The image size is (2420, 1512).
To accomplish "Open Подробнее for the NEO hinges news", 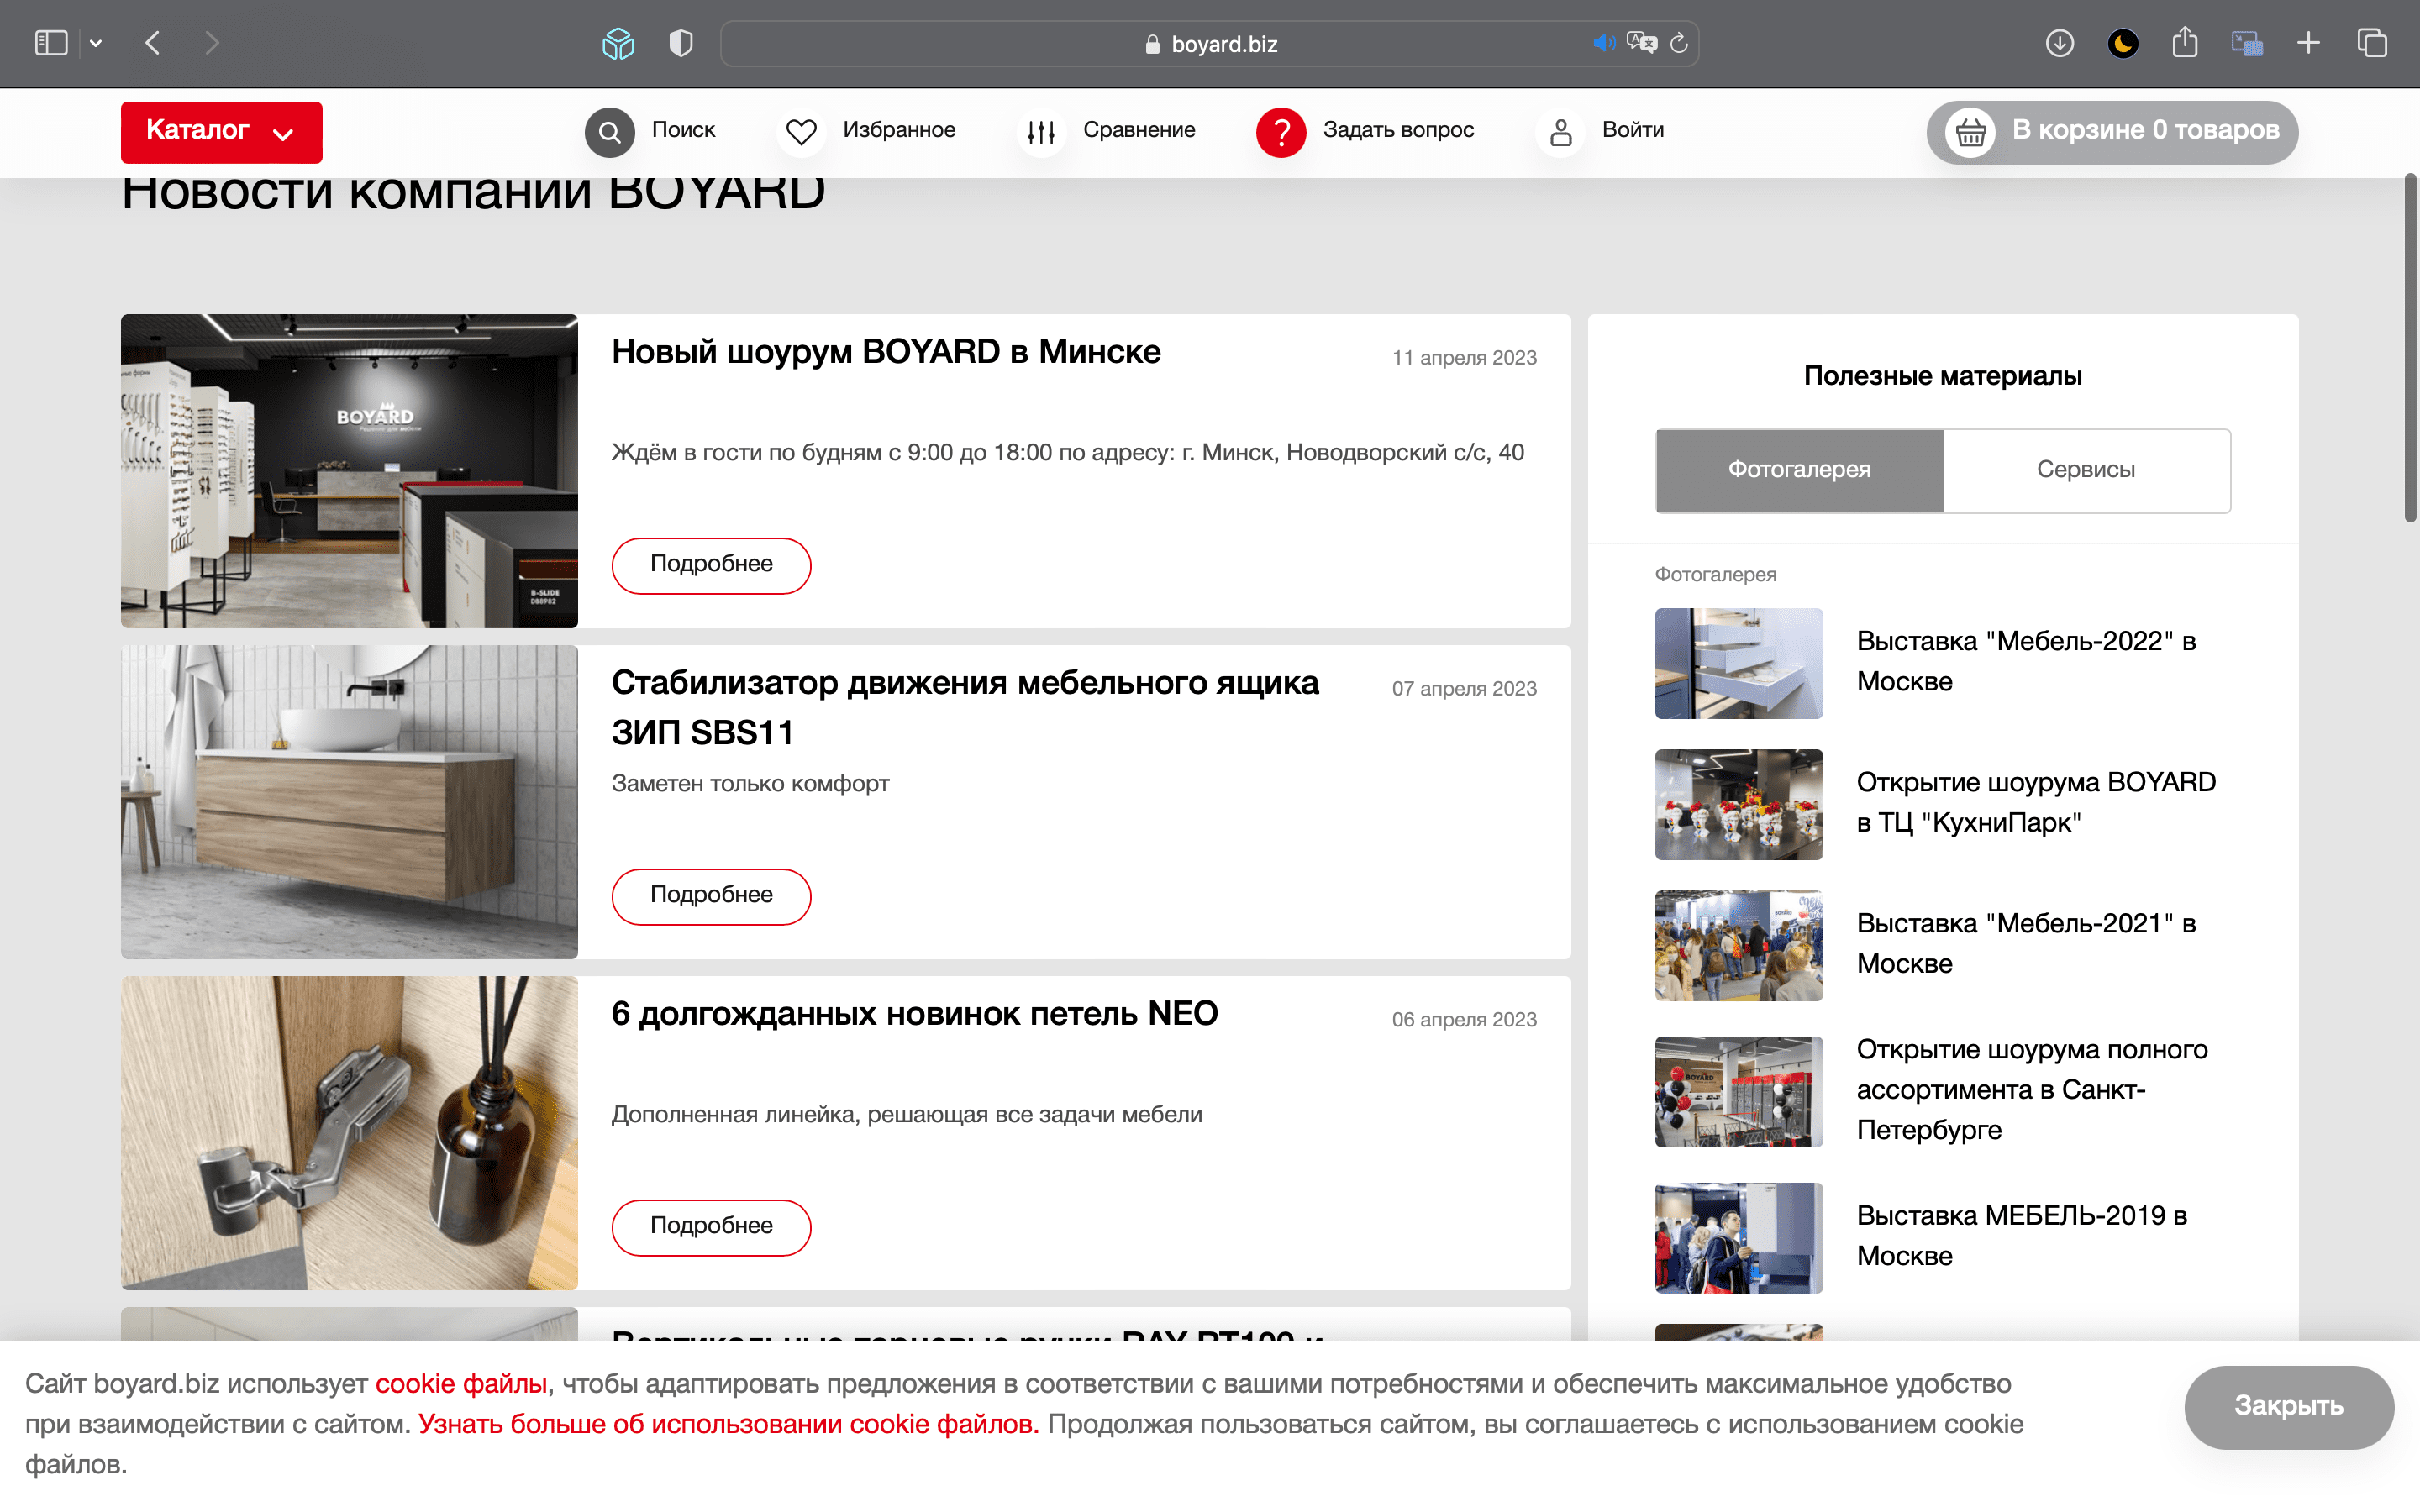I will [x=711, y=1227].
